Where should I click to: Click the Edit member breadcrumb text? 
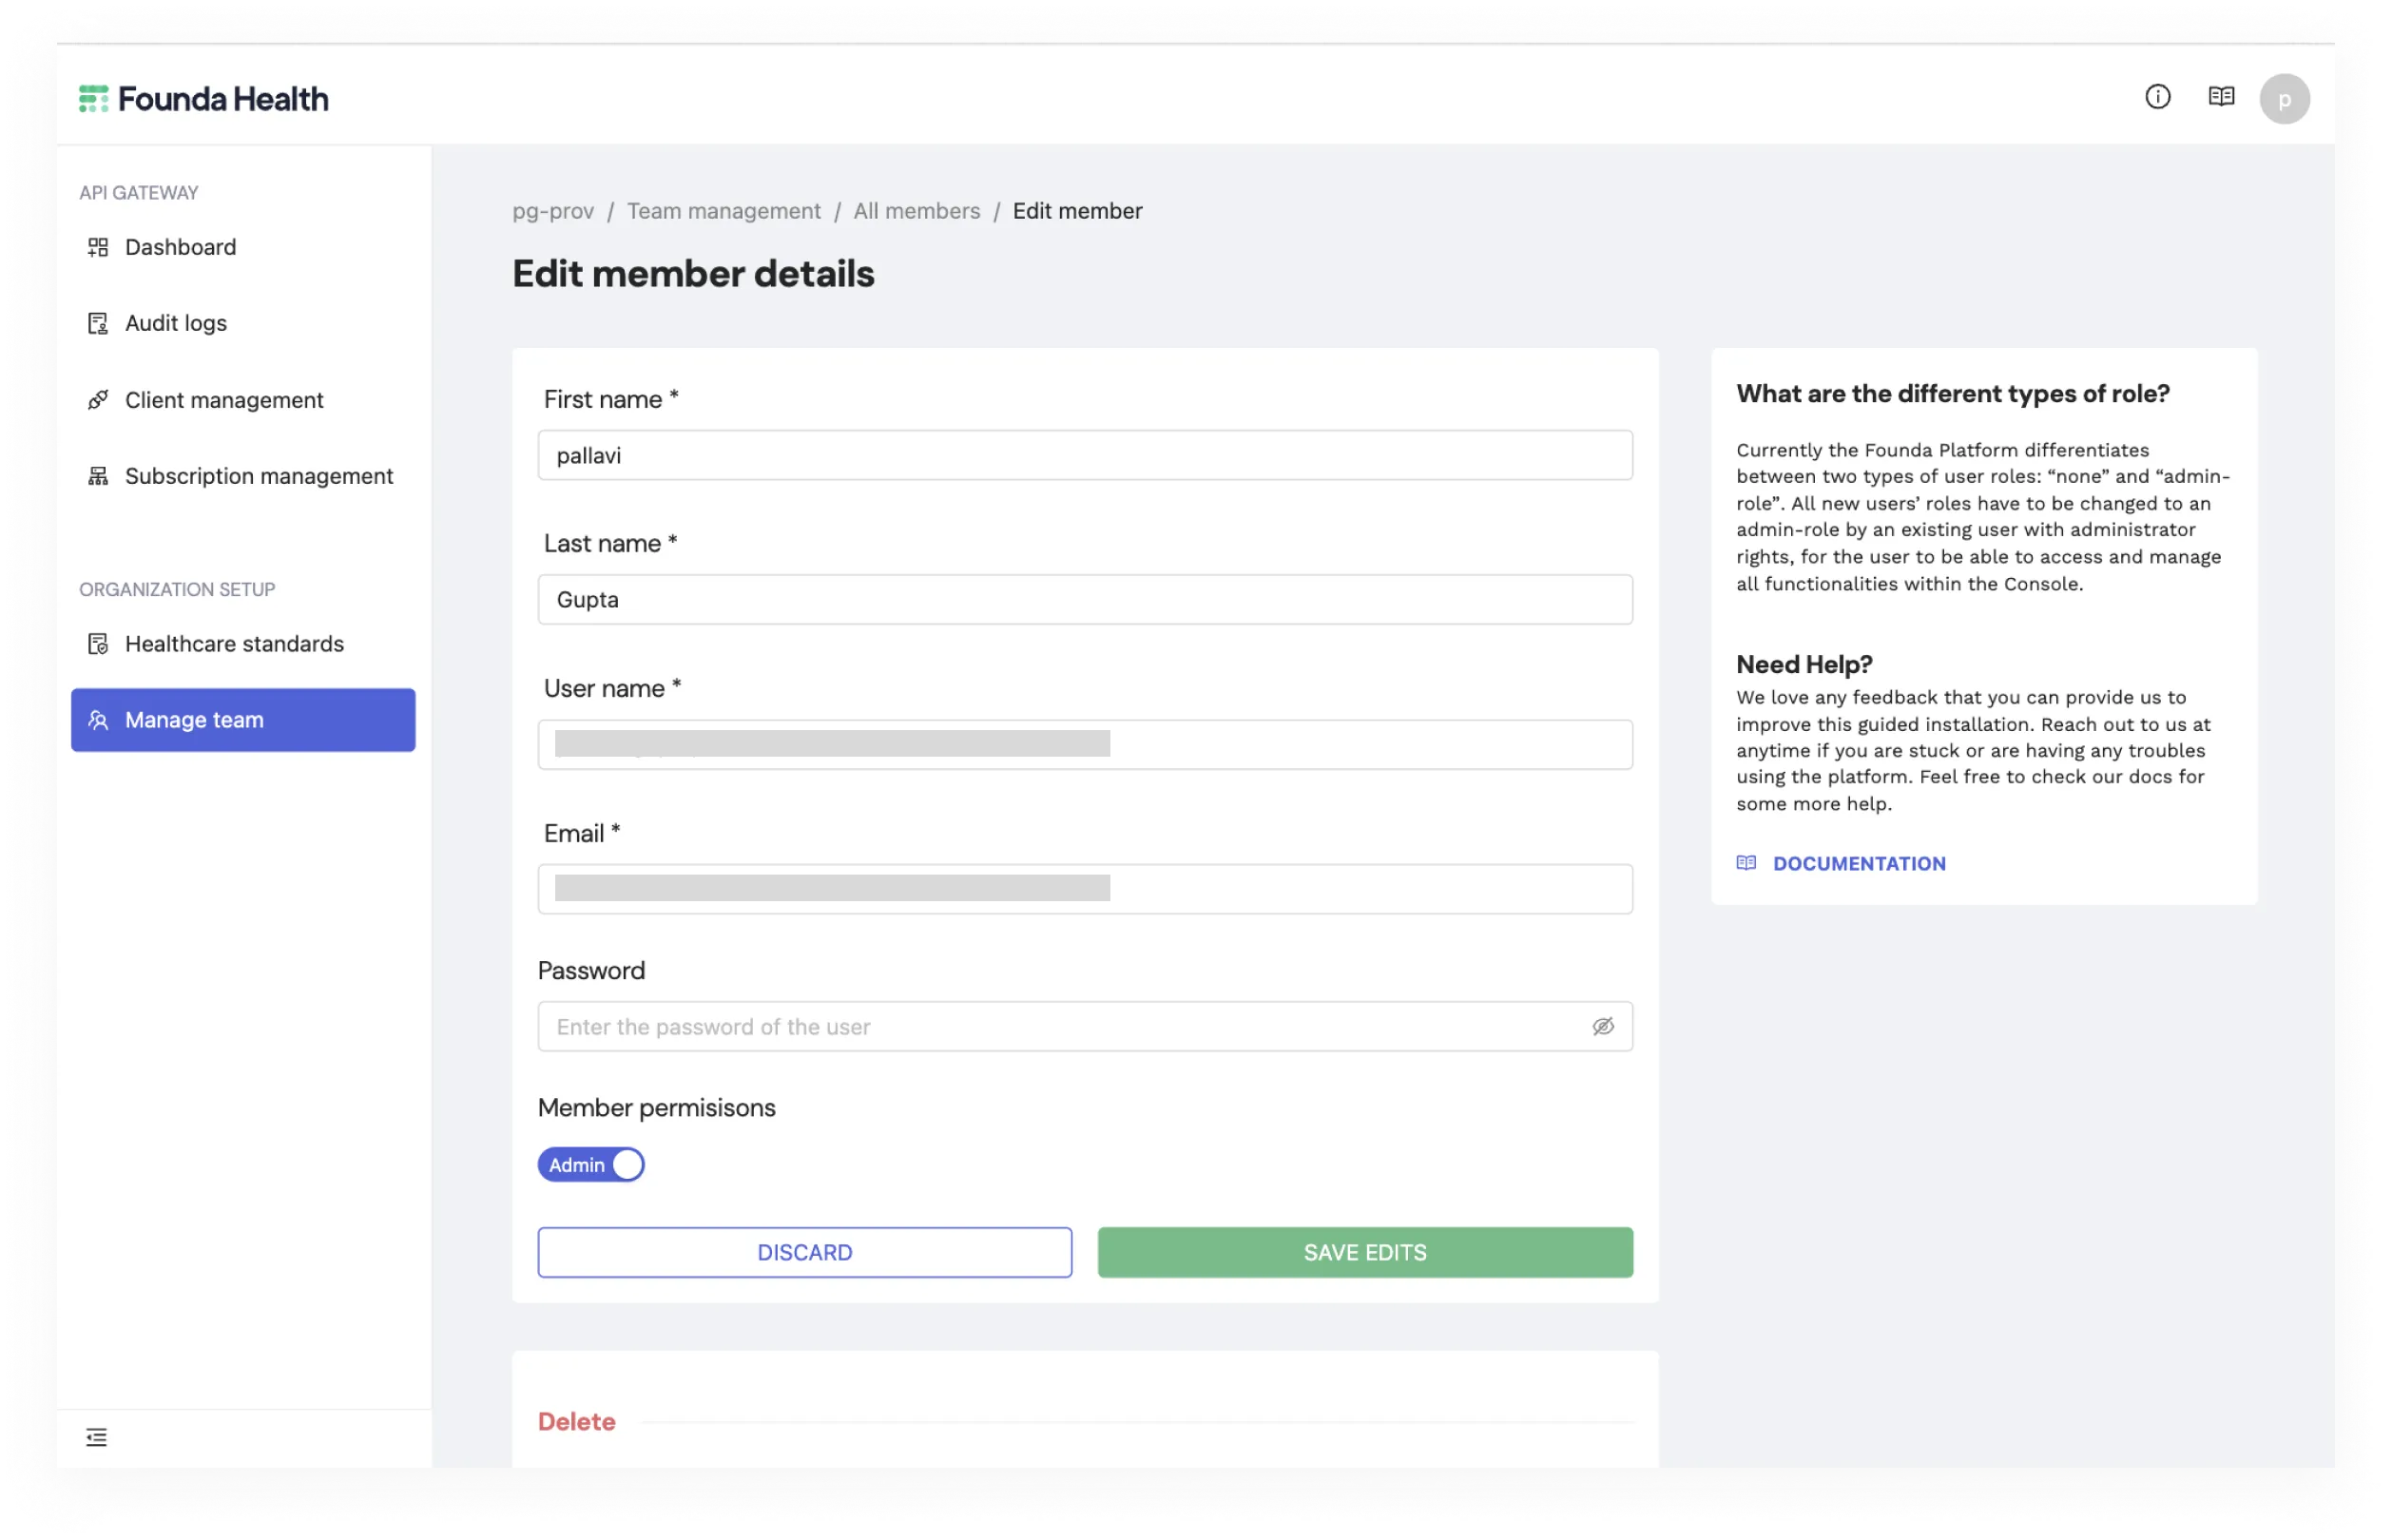[x=1077, y=211]
